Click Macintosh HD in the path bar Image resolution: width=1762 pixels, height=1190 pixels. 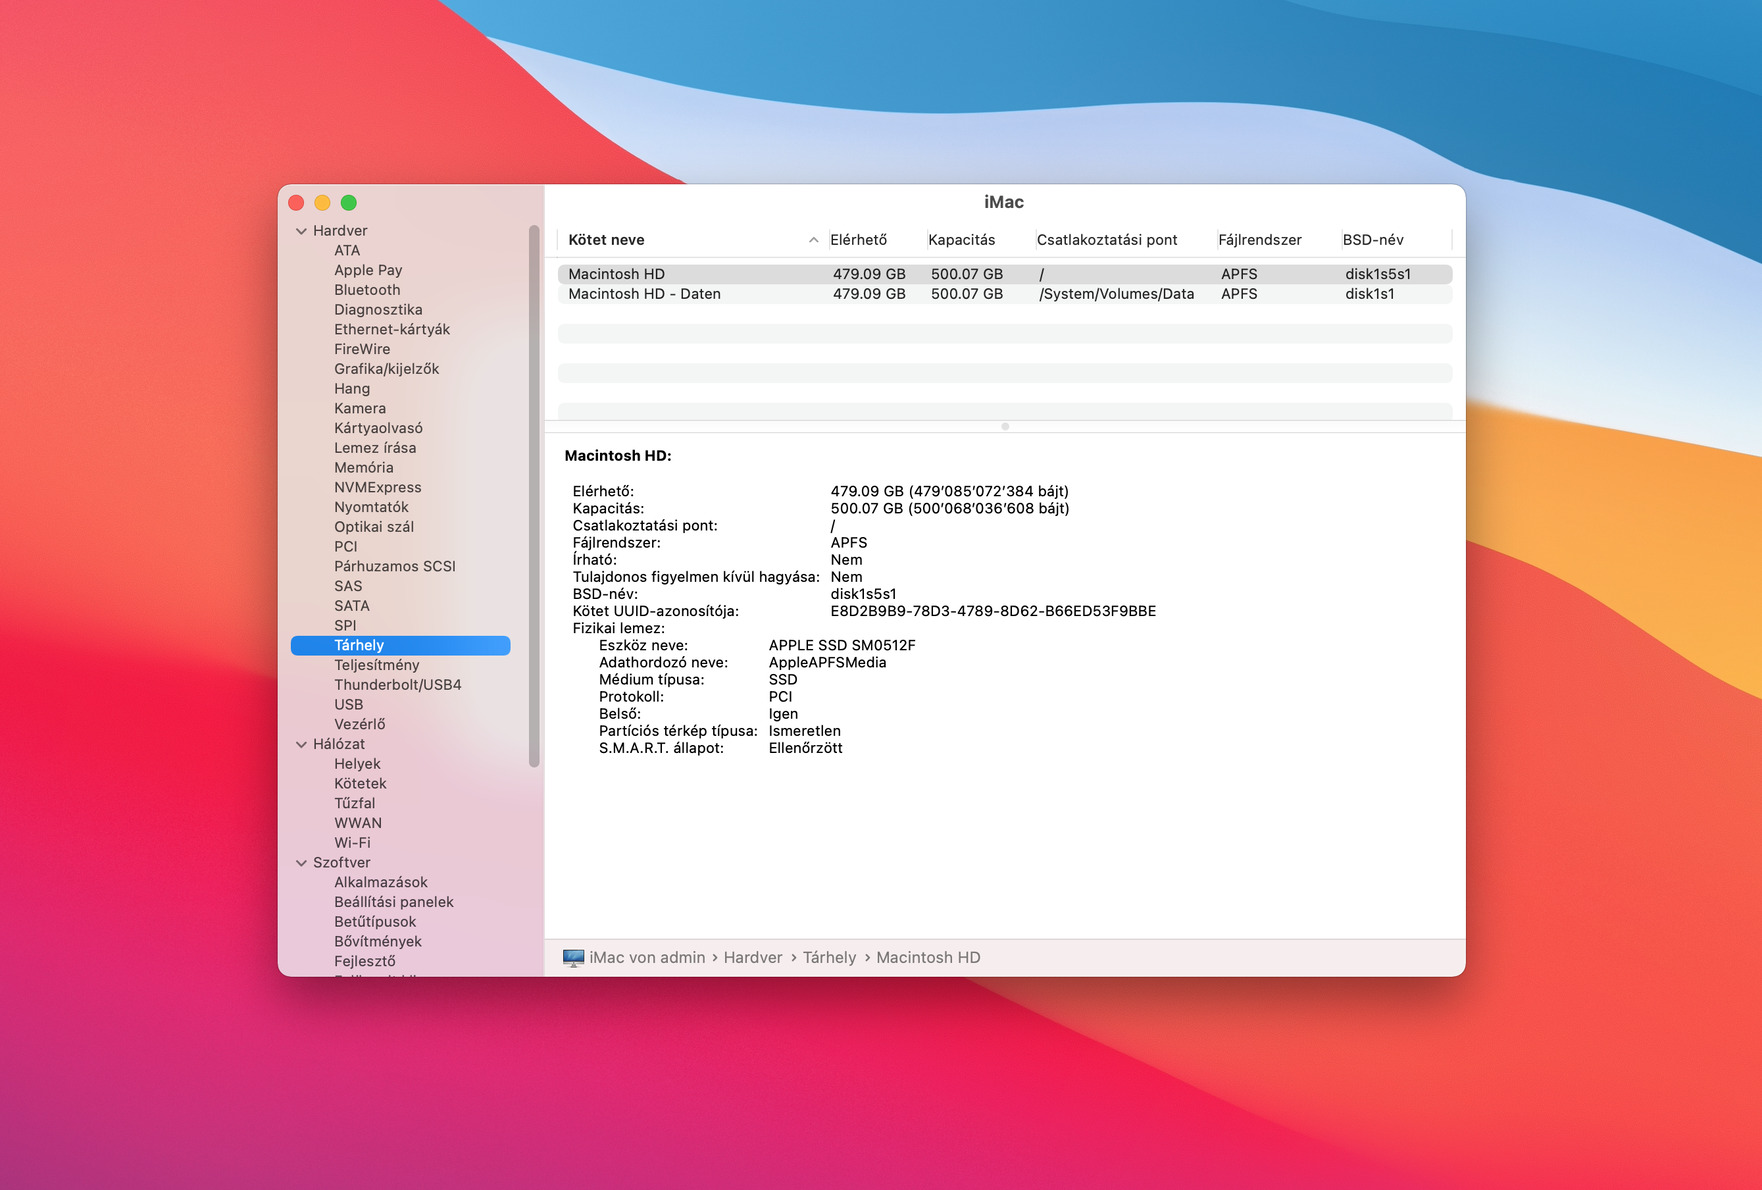pos(928,958)
